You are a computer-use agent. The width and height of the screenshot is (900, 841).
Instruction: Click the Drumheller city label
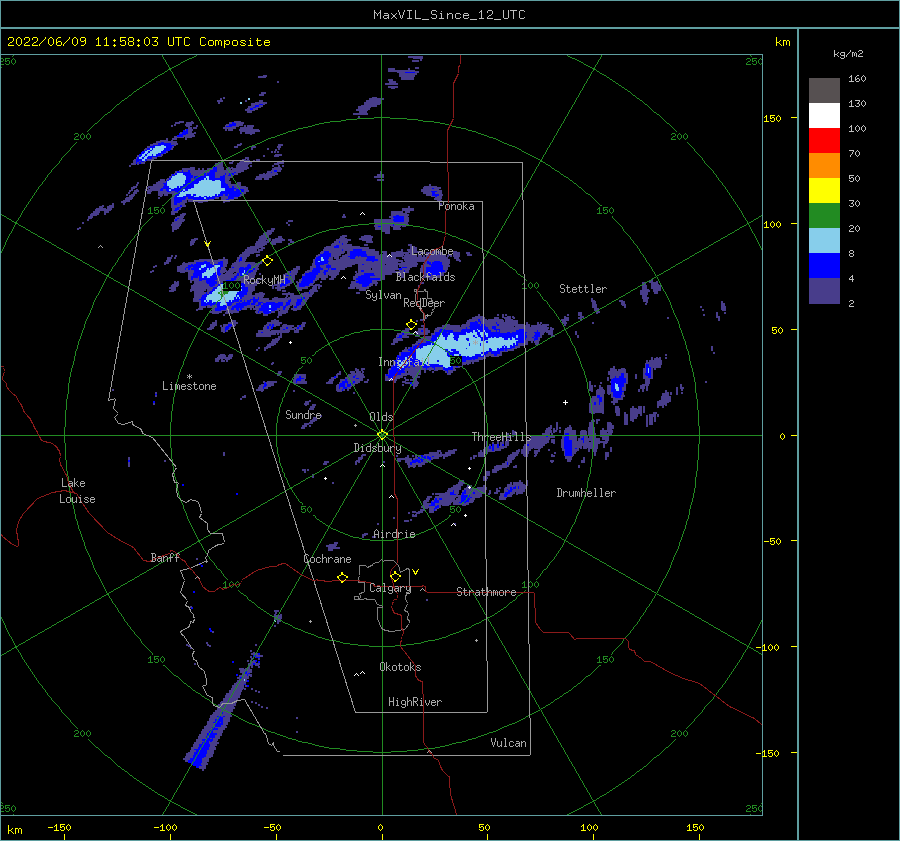tap(586, 493)
